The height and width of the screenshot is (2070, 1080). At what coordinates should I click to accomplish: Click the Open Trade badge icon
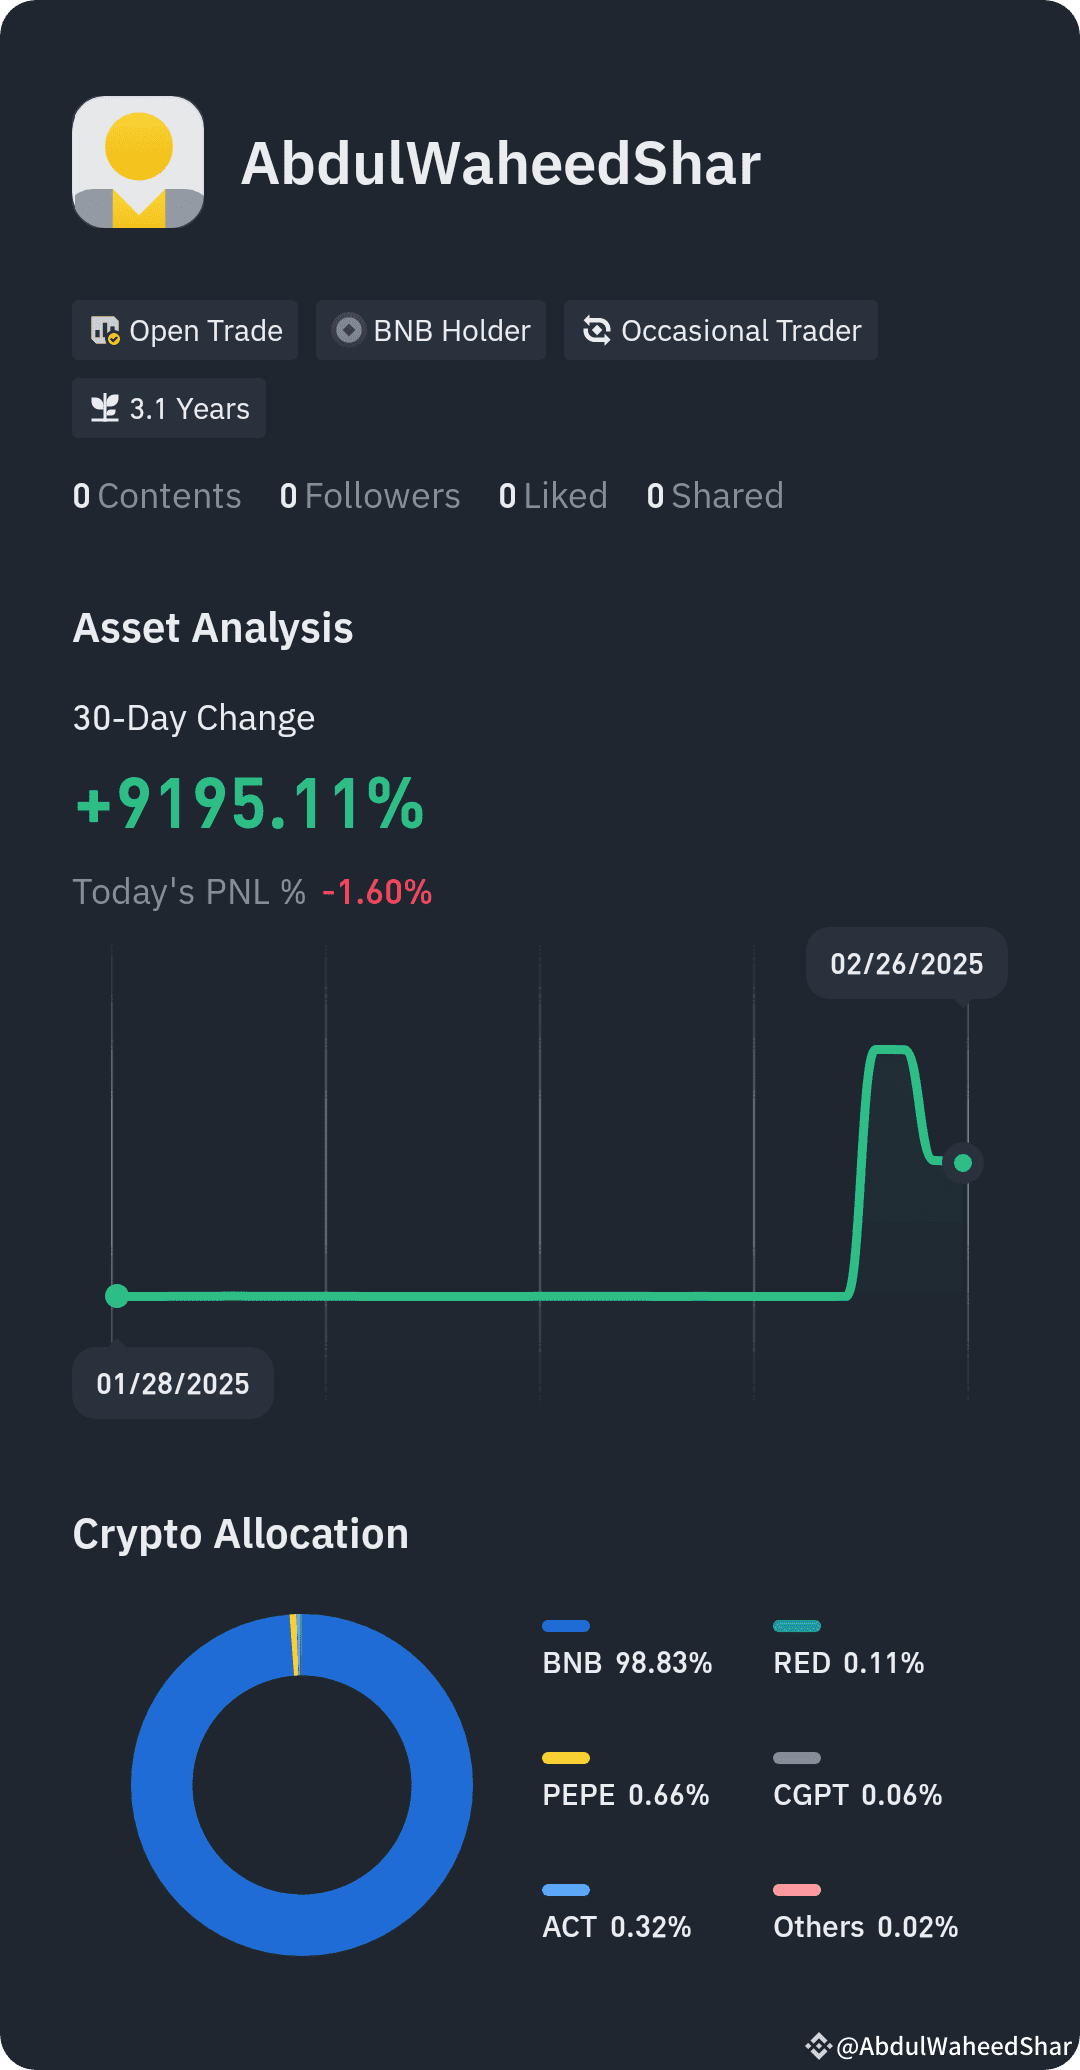105,330
